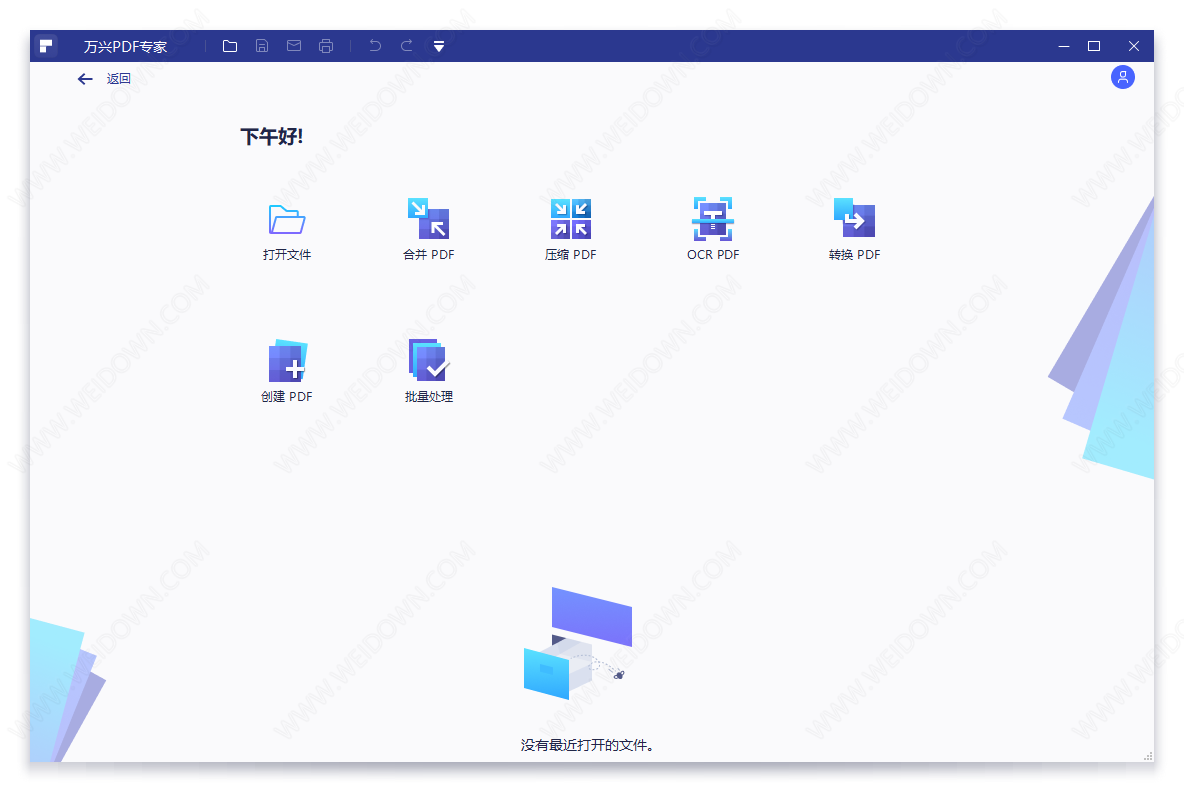1184x792 pixels.
Task: Click the redo arrow in title bar
Action: point(407,46)
